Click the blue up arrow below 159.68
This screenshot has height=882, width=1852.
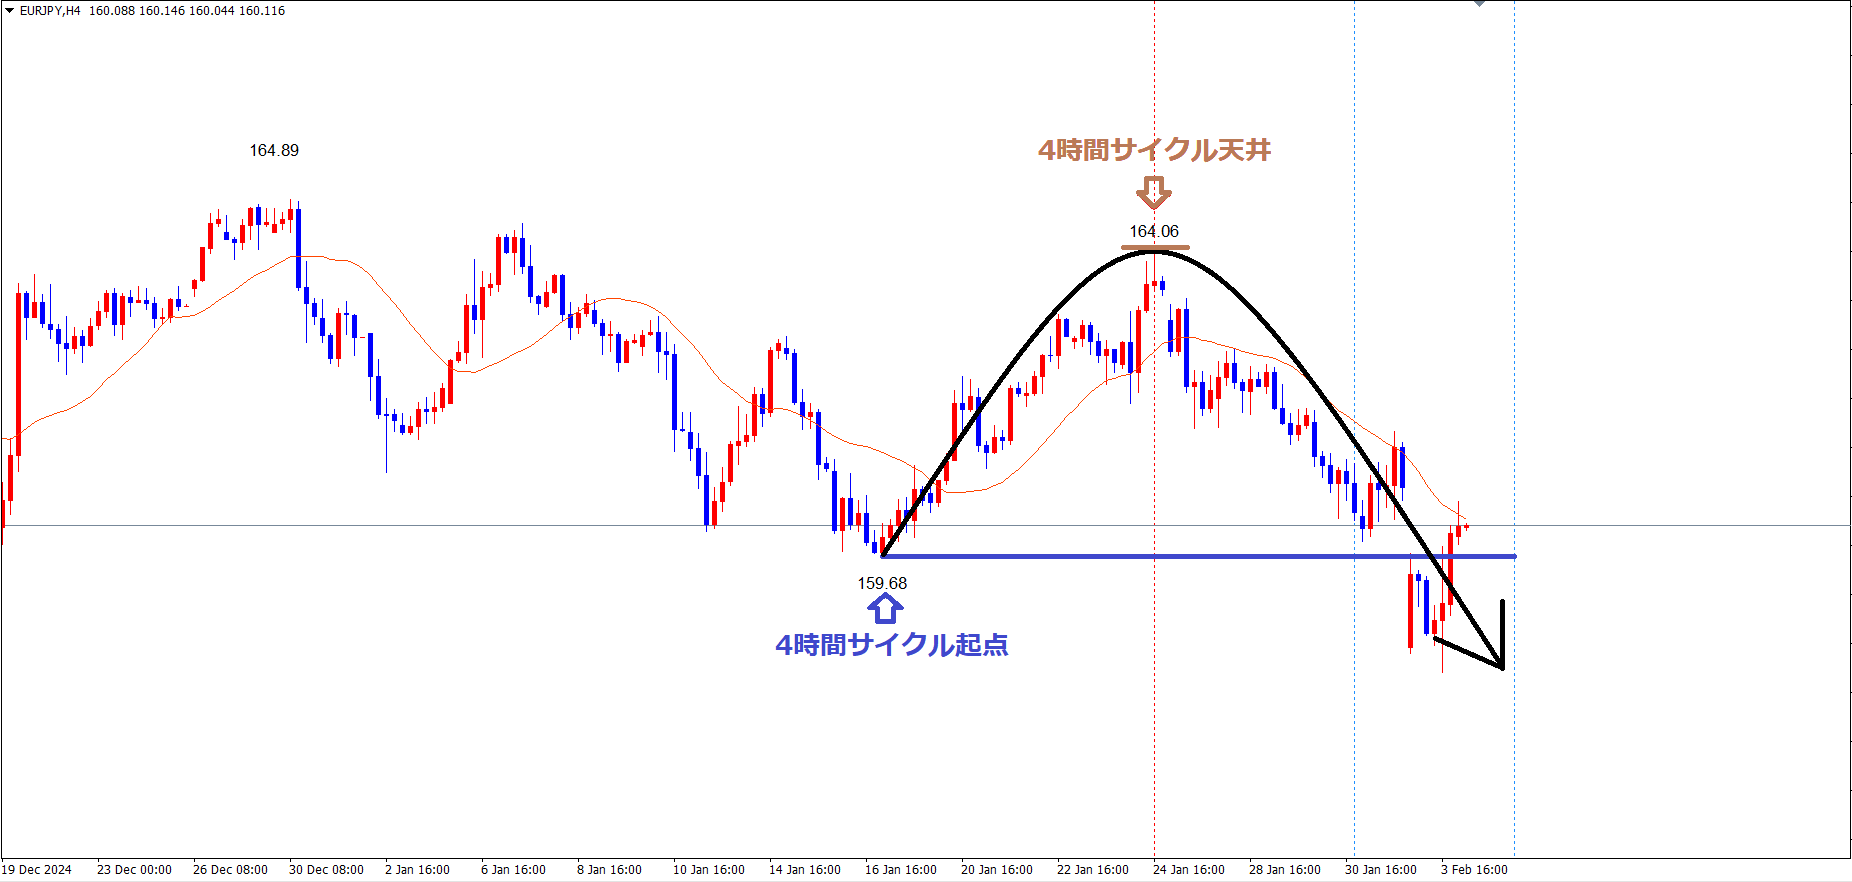(885, 608)
